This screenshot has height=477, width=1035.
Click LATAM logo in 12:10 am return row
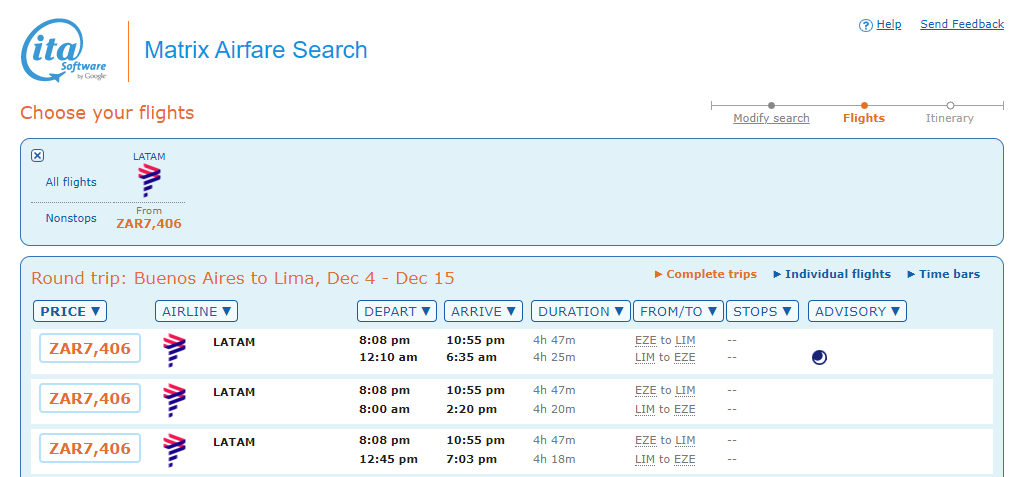tap(175, 350)
